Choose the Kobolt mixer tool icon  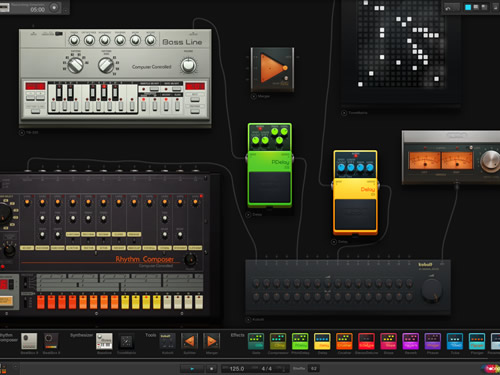[167, 341]
